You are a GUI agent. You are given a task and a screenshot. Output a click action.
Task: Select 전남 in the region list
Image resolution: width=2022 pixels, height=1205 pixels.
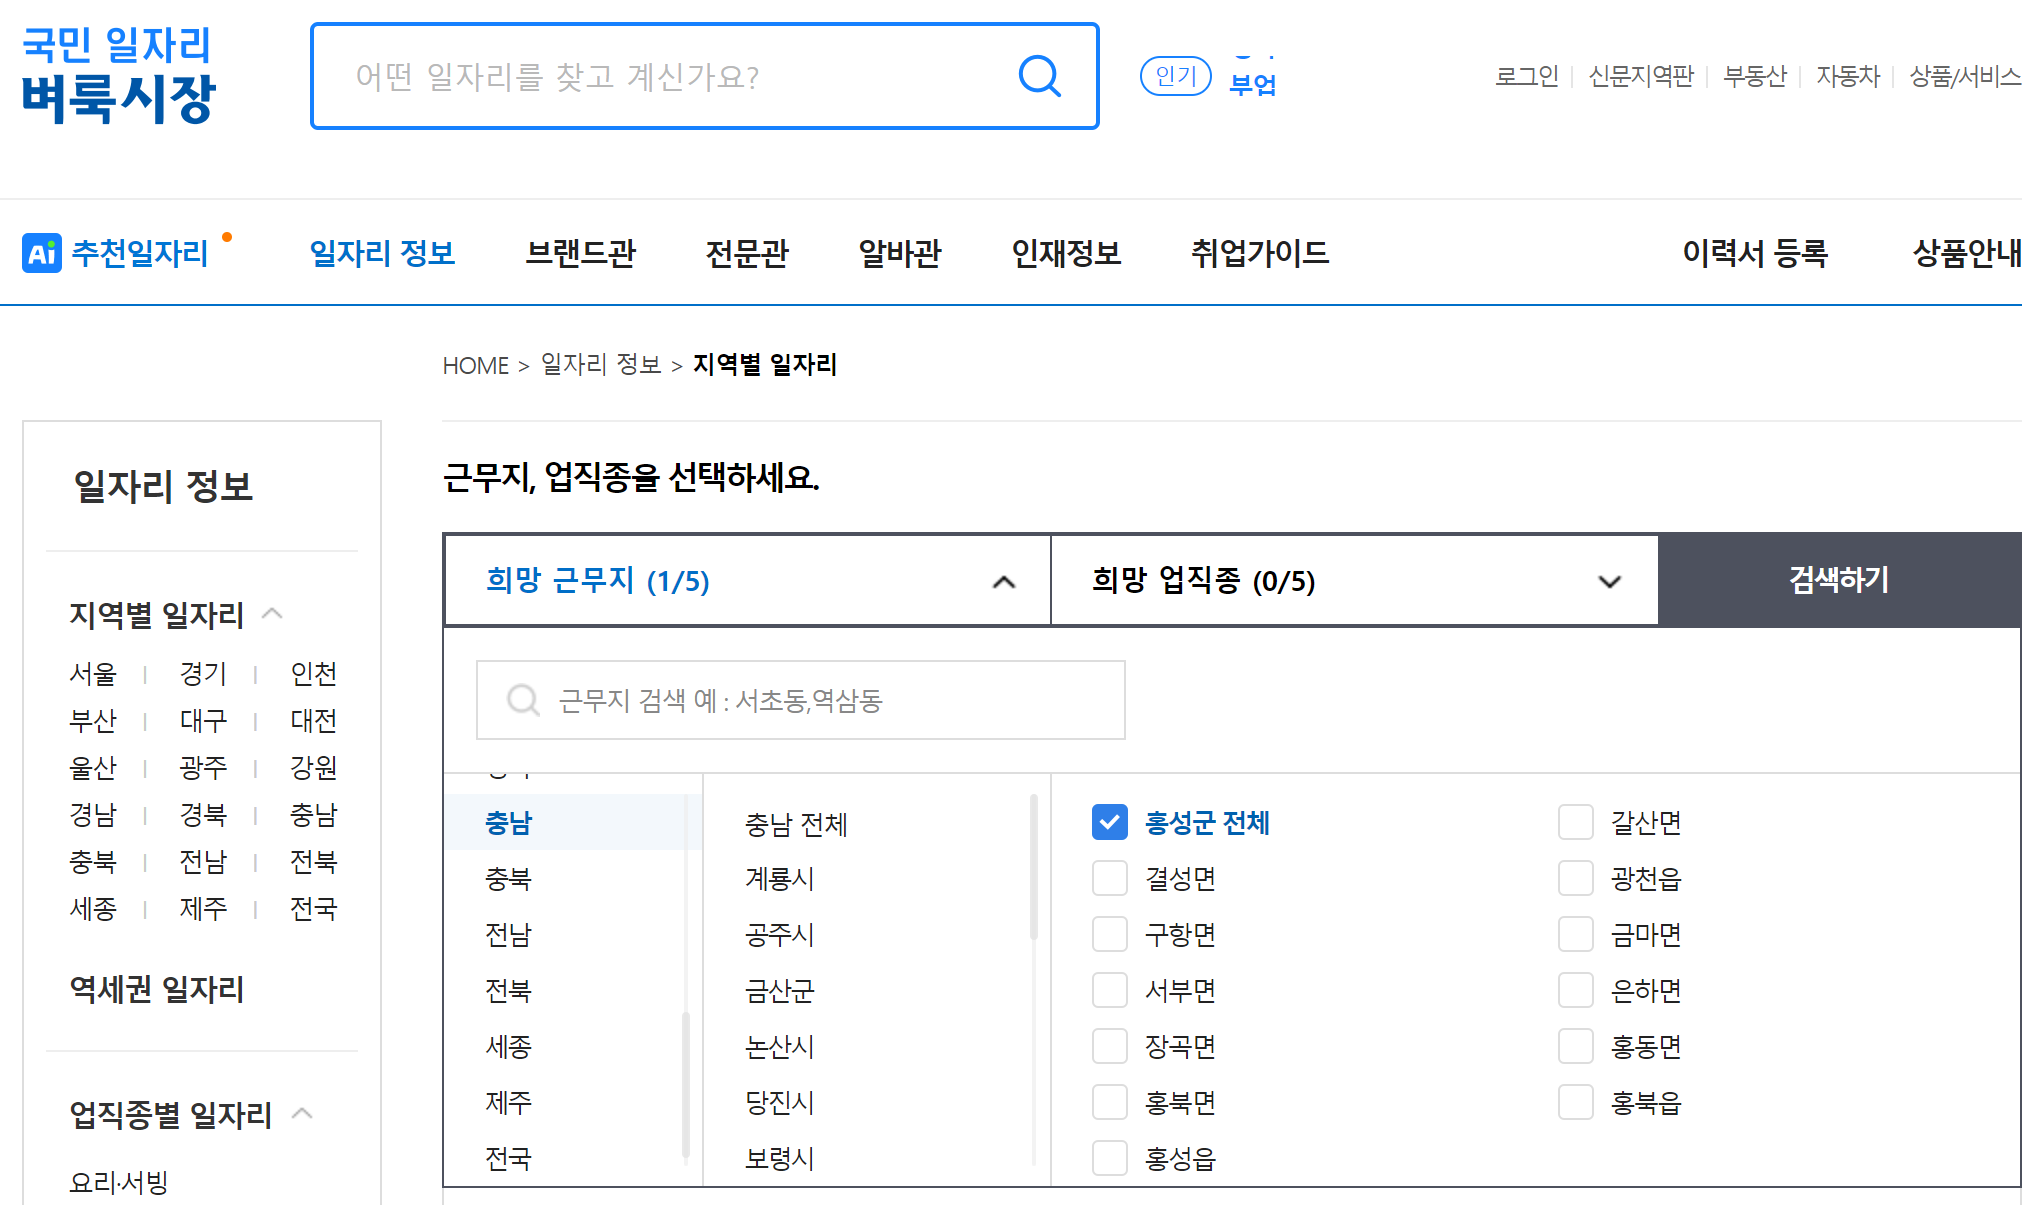click(x=508, y=934)
